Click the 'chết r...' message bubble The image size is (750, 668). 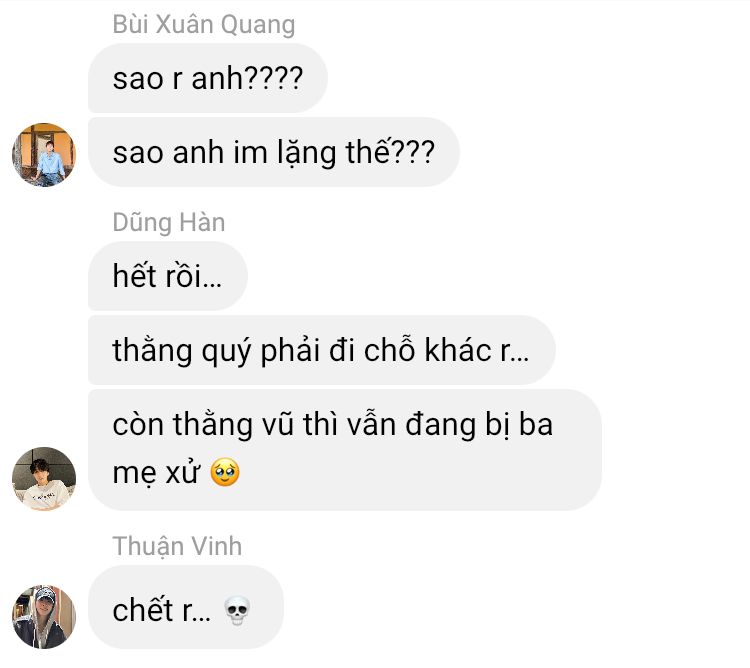click(186, 607)
